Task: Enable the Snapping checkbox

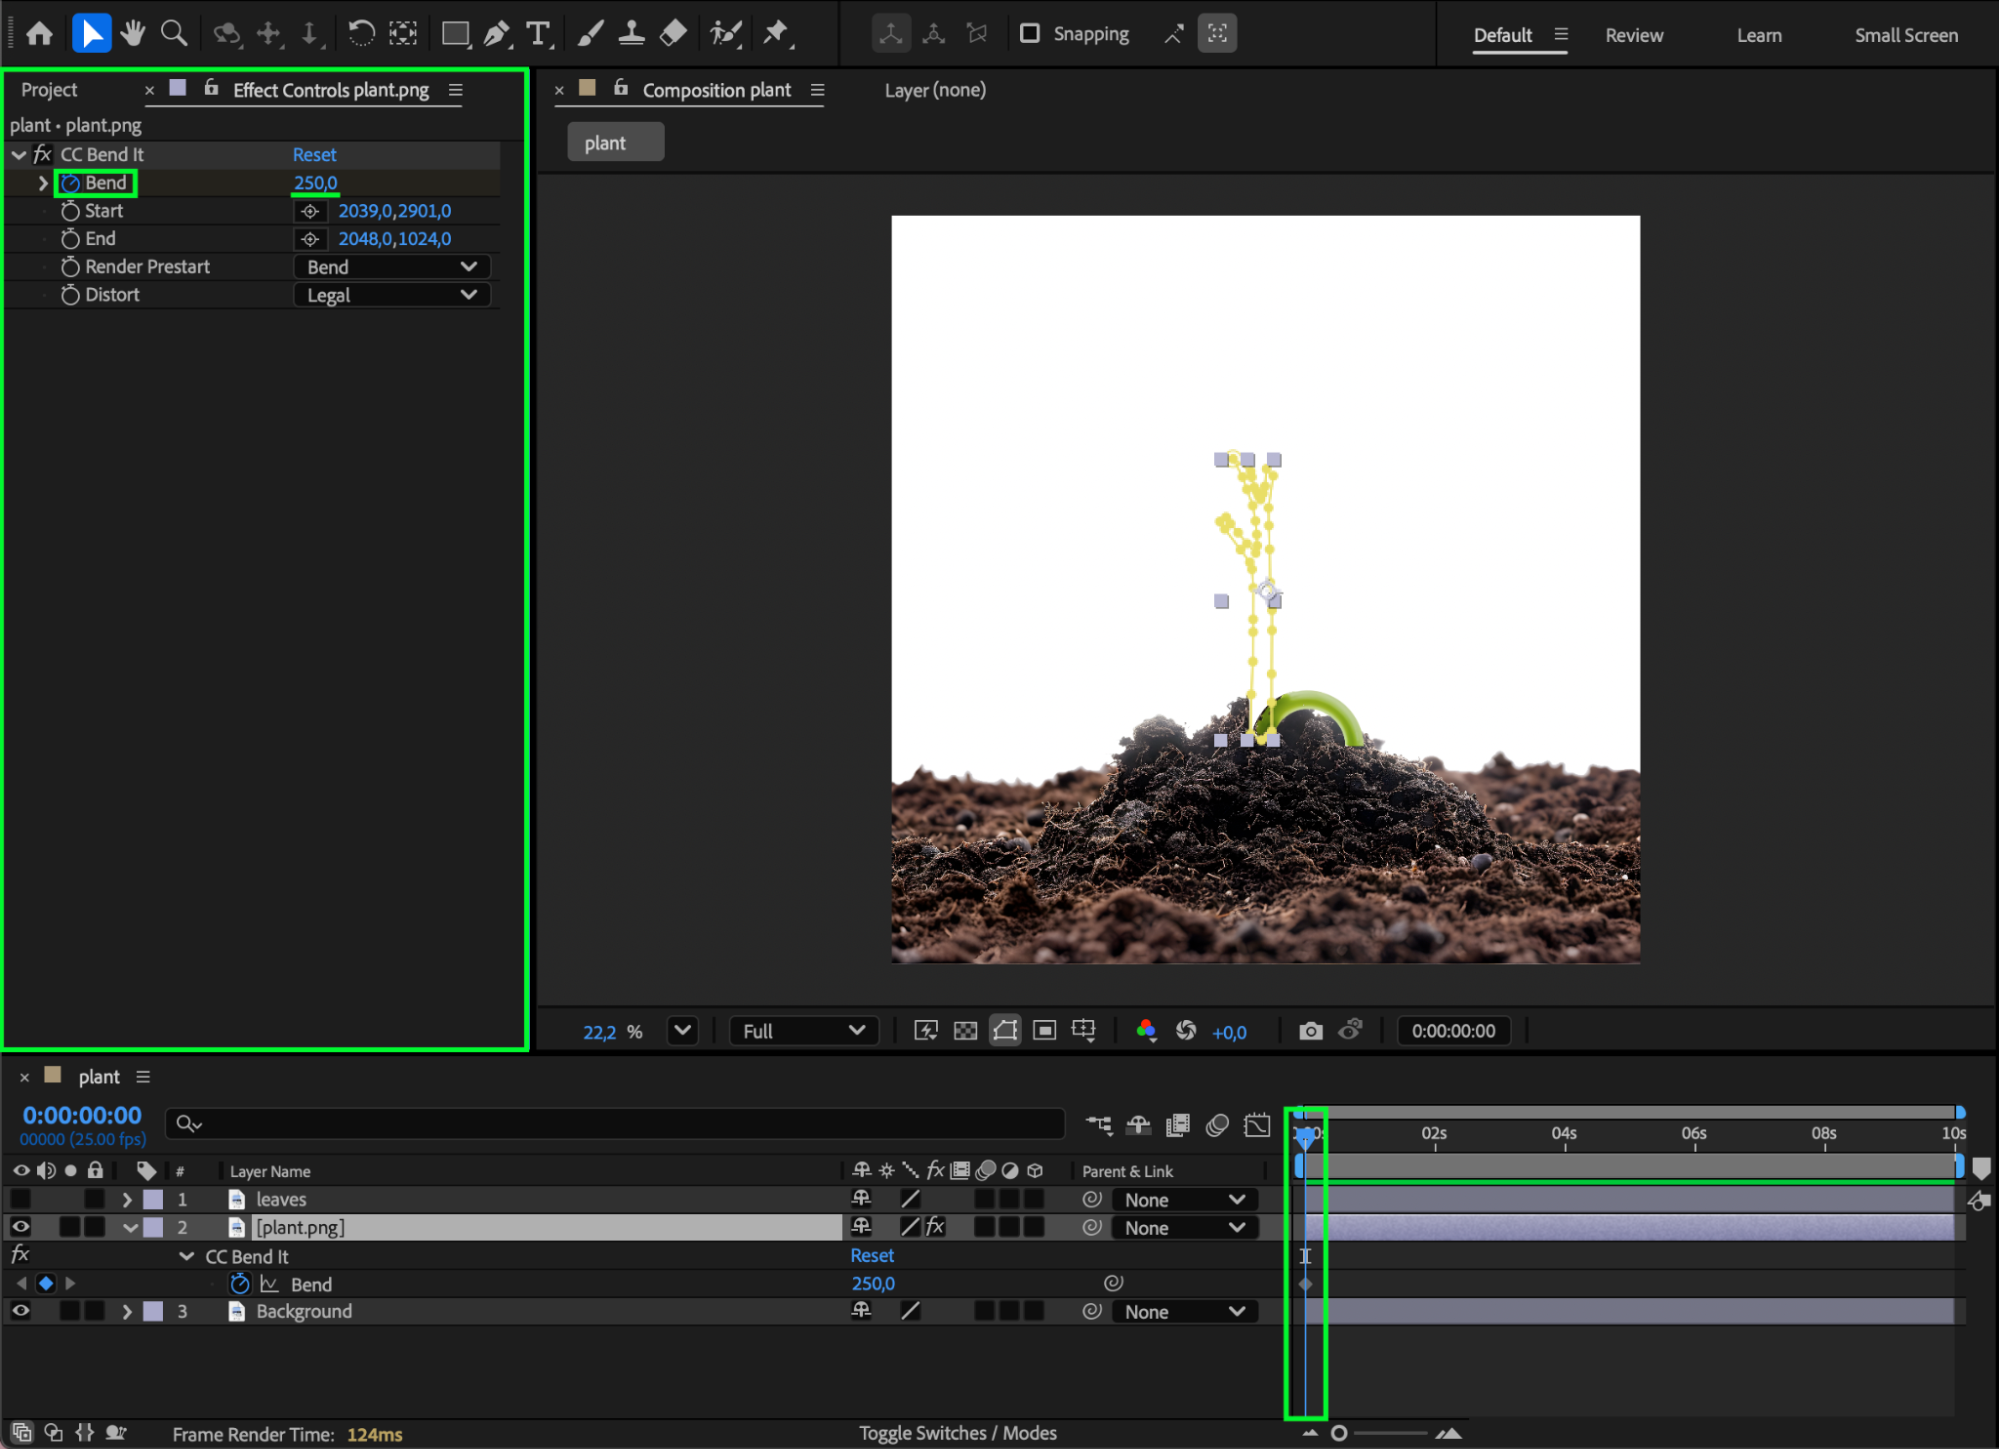Action: pyautogui.click(x=1029, y=34)
